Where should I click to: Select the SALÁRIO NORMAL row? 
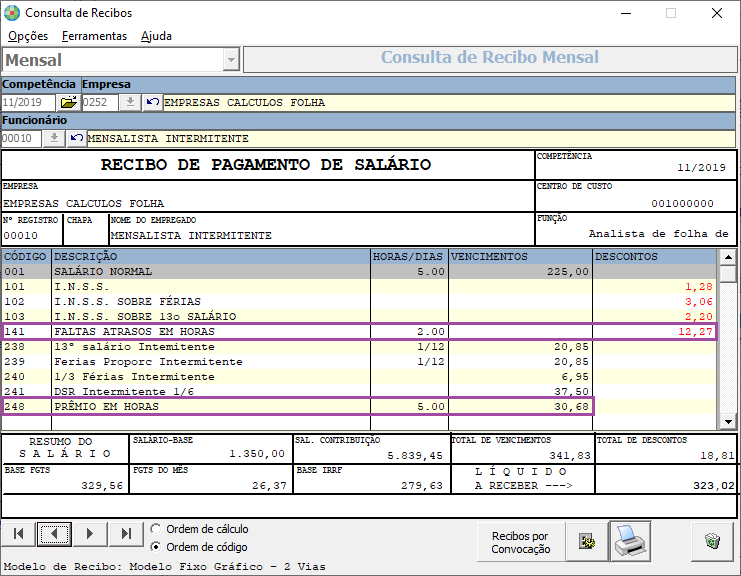[x=359, y=272]
